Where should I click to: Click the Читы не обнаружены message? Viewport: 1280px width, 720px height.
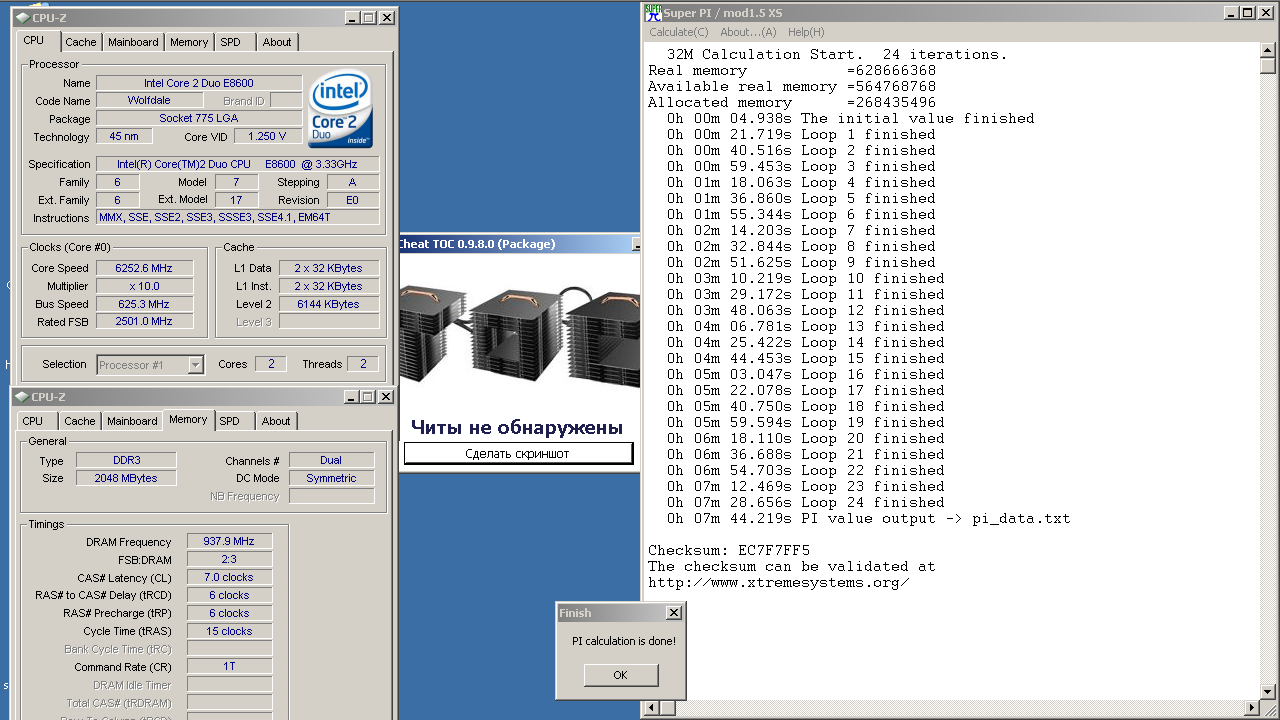(x=517, y=428)
